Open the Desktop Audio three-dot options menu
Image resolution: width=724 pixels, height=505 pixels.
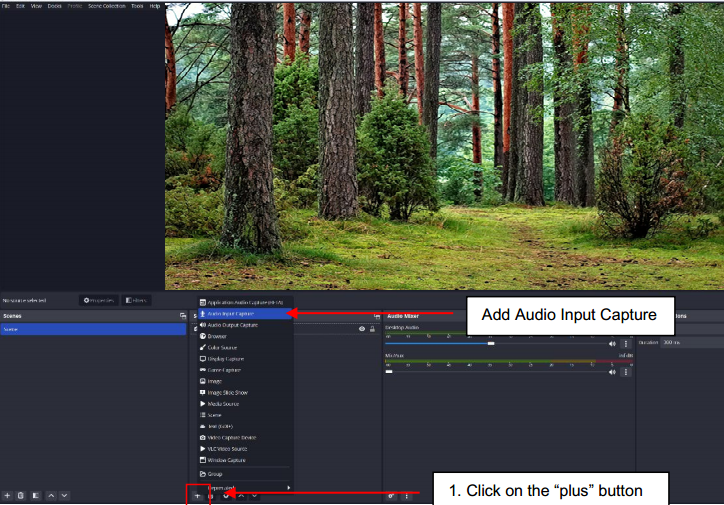pyautogui.click(x=626, y=343)
